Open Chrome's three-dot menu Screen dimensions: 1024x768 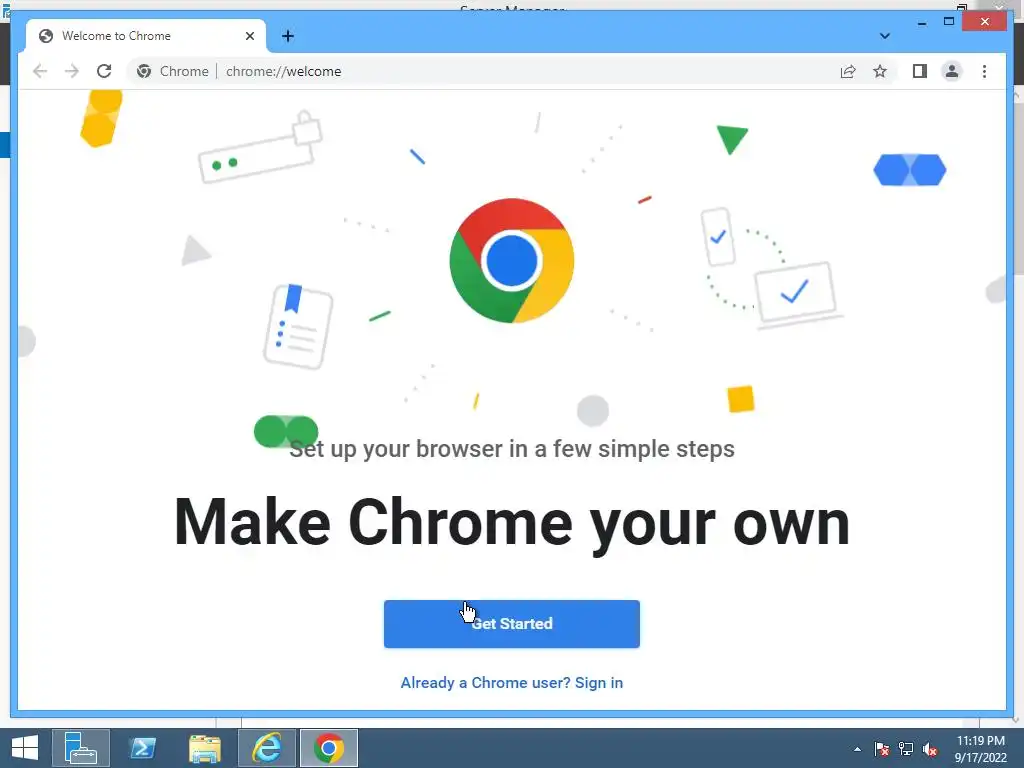pyautogui.click(x=984, y=71)
